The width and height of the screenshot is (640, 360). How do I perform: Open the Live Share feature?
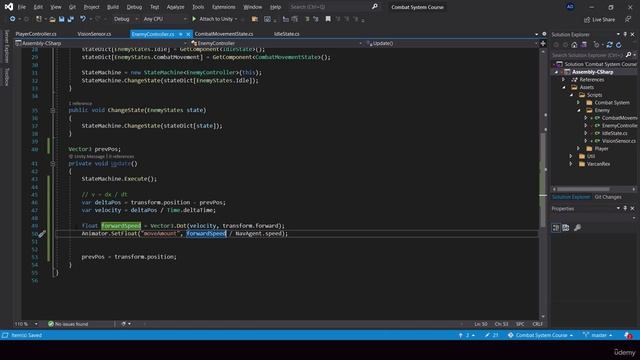point(599,20)
